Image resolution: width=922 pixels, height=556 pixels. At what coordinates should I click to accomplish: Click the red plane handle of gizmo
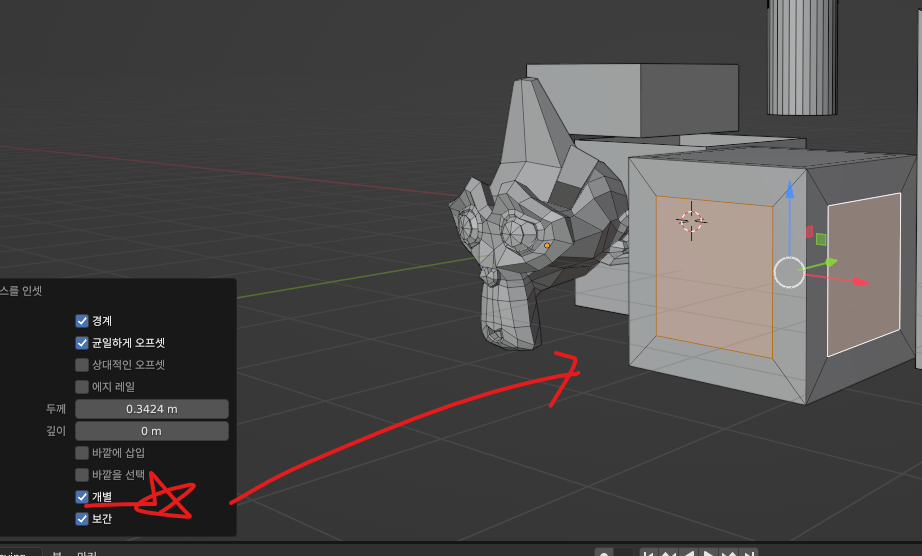[x=810, y=232]
